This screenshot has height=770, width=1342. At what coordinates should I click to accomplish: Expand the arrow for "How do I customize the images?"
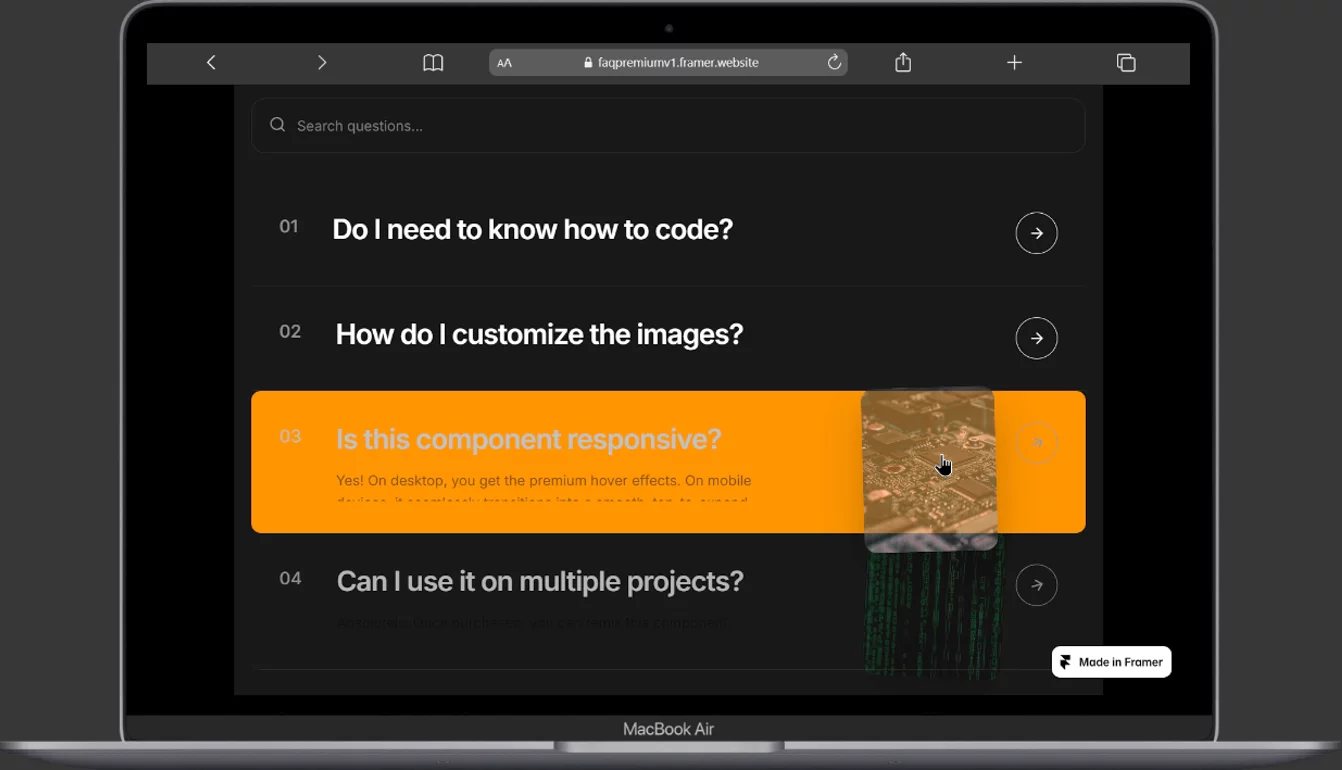coord(1037,338)
